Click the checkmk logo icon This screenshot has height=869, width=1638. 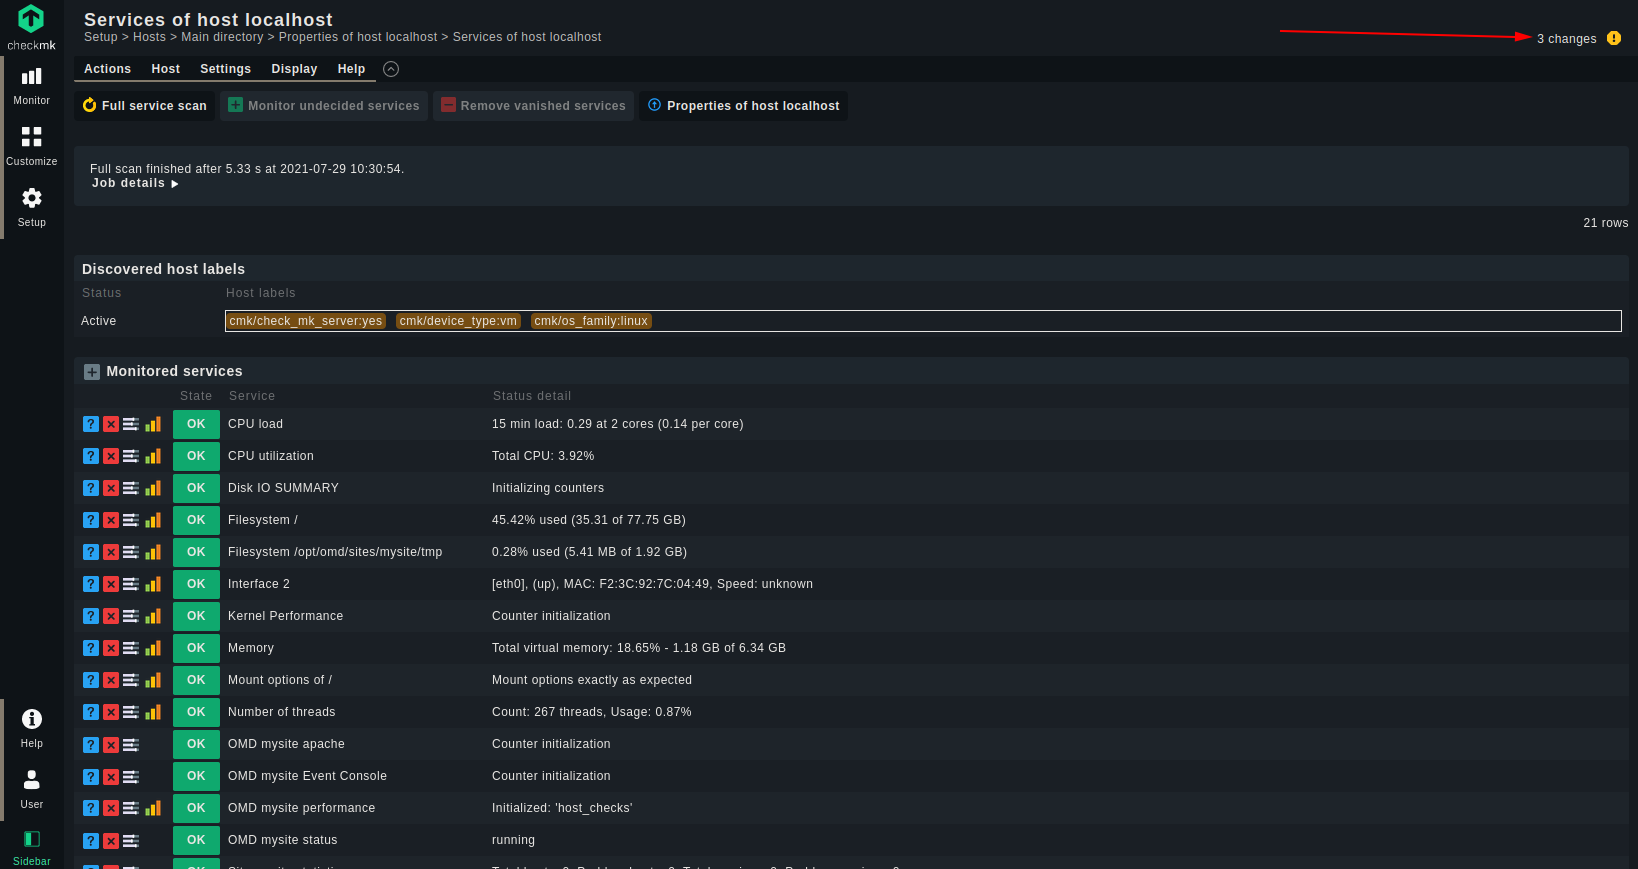point(31,18)
